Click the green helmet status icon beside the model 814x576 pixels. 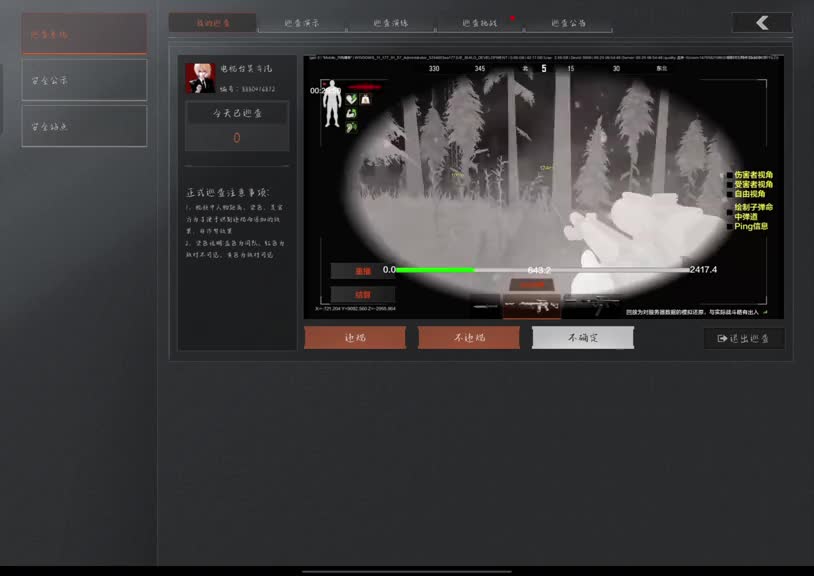tap(350, 98)
